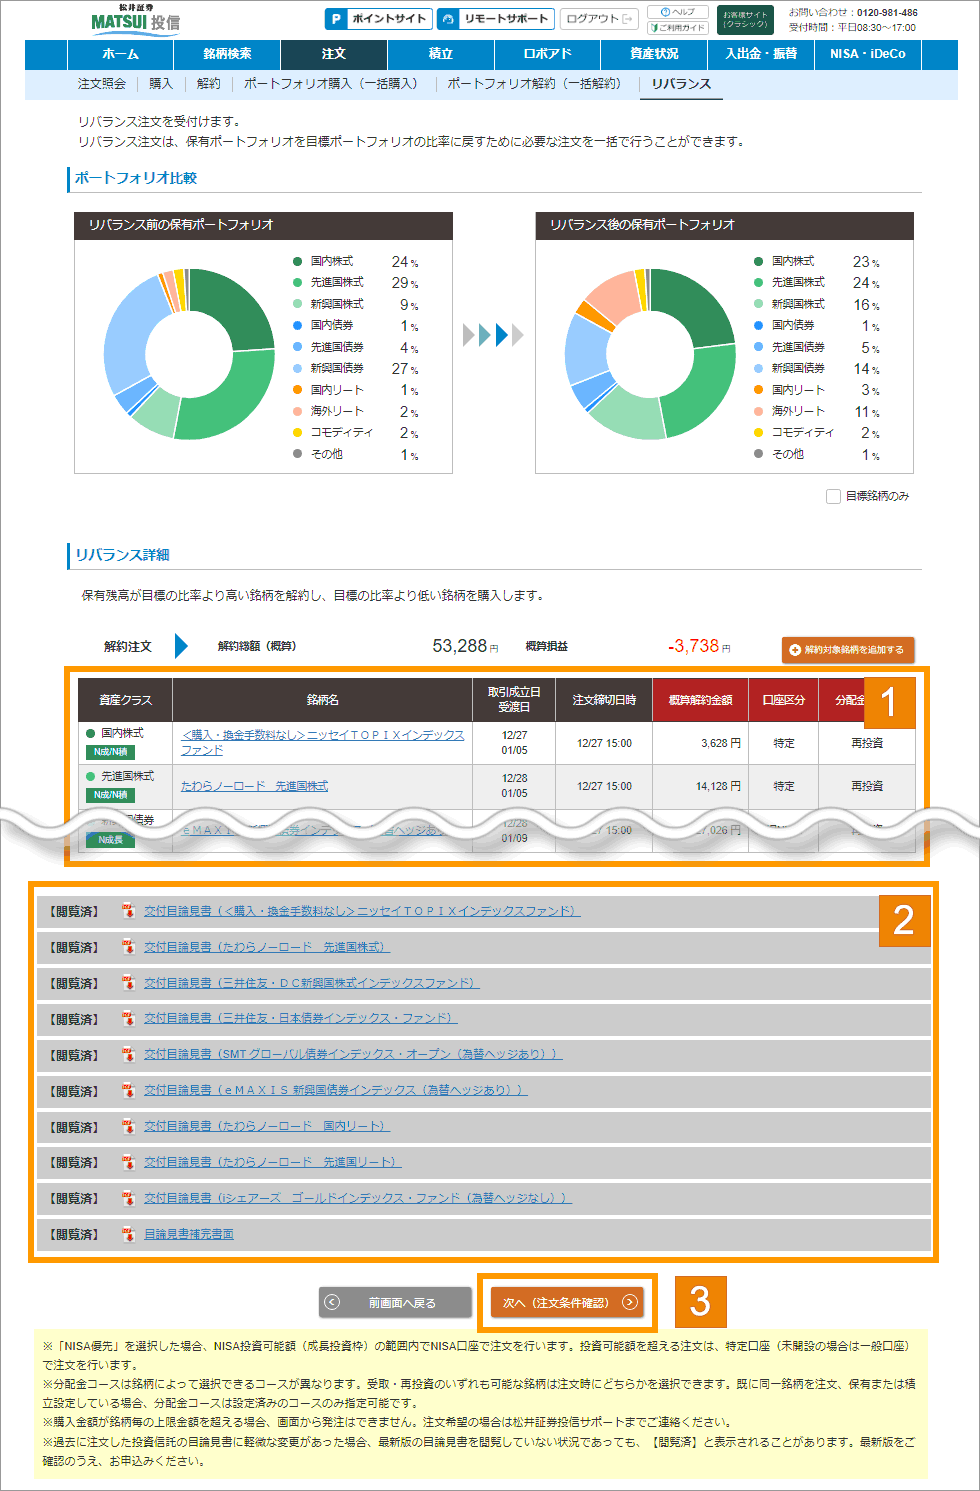Open the 銘柄検索 tab

pos(227,54)
